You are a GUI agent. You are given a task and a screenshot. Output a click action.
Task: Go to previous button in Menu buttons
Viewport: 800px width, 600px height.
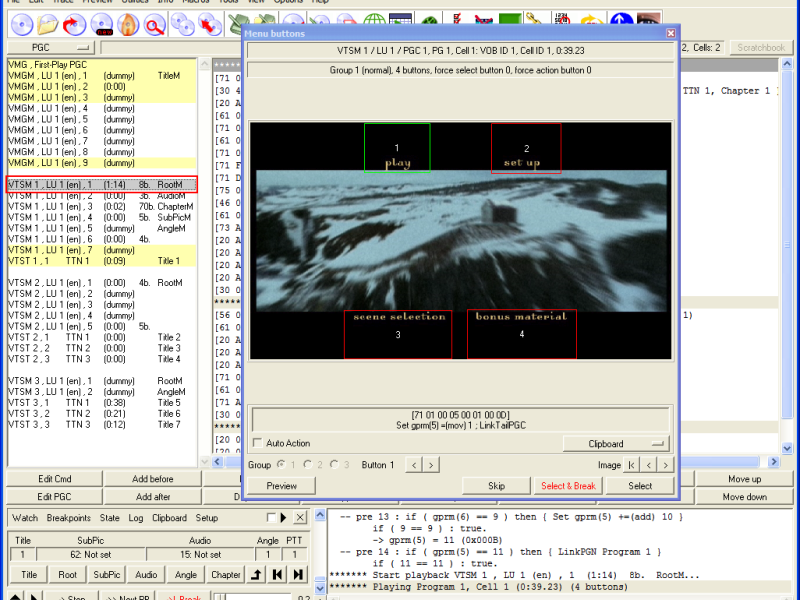pyautogui.click(x=414, y=465)
